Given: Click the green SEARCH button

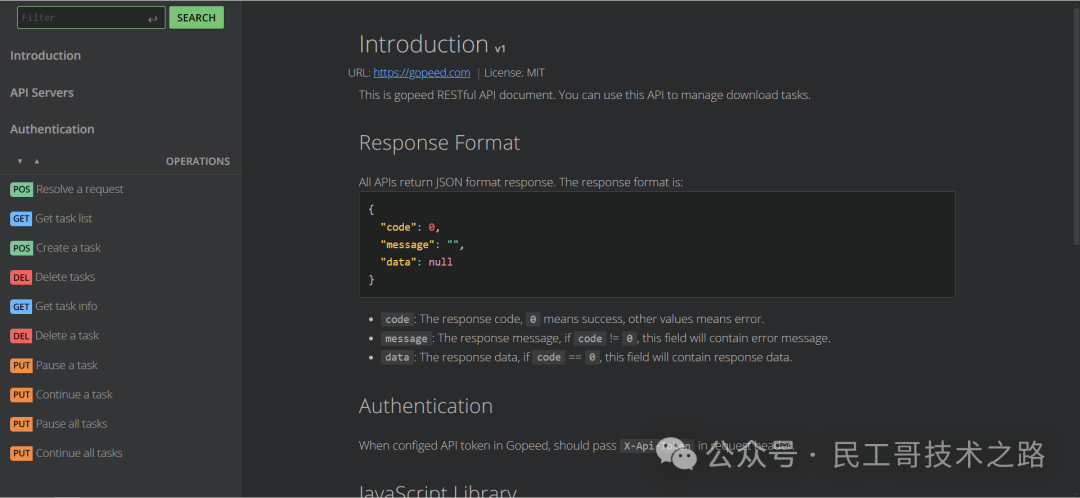Looking at the screenshot, I should pos(196,18).
